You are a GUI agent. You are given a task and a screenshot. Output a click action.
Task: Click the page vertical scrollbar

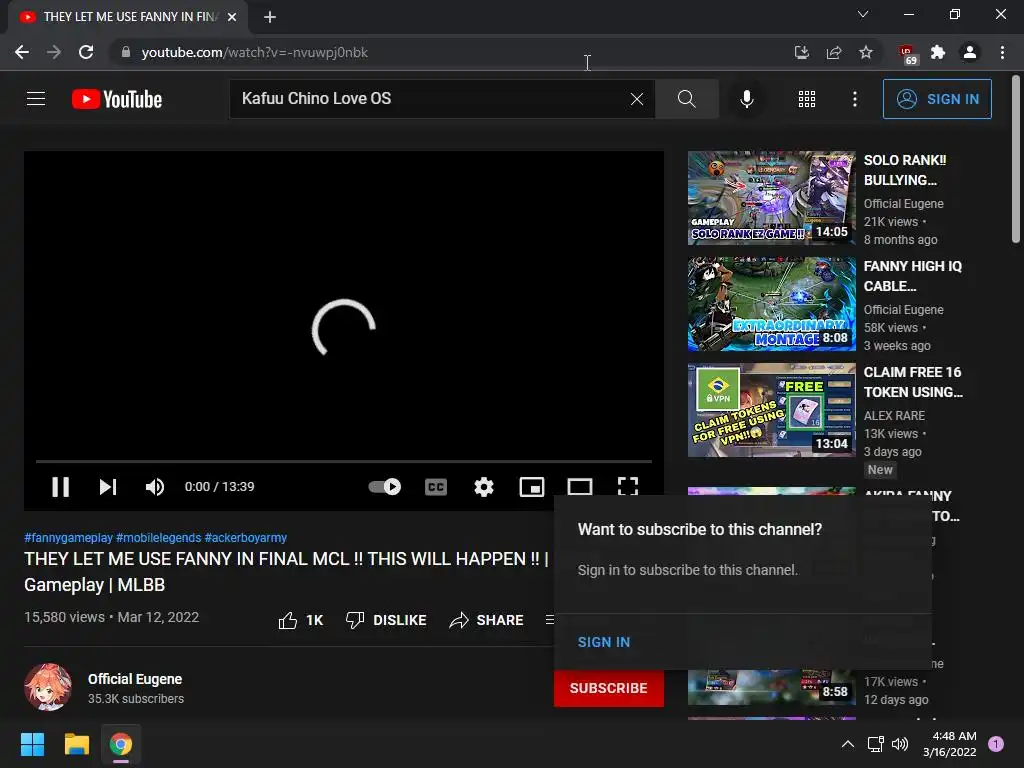point(1016,159)
